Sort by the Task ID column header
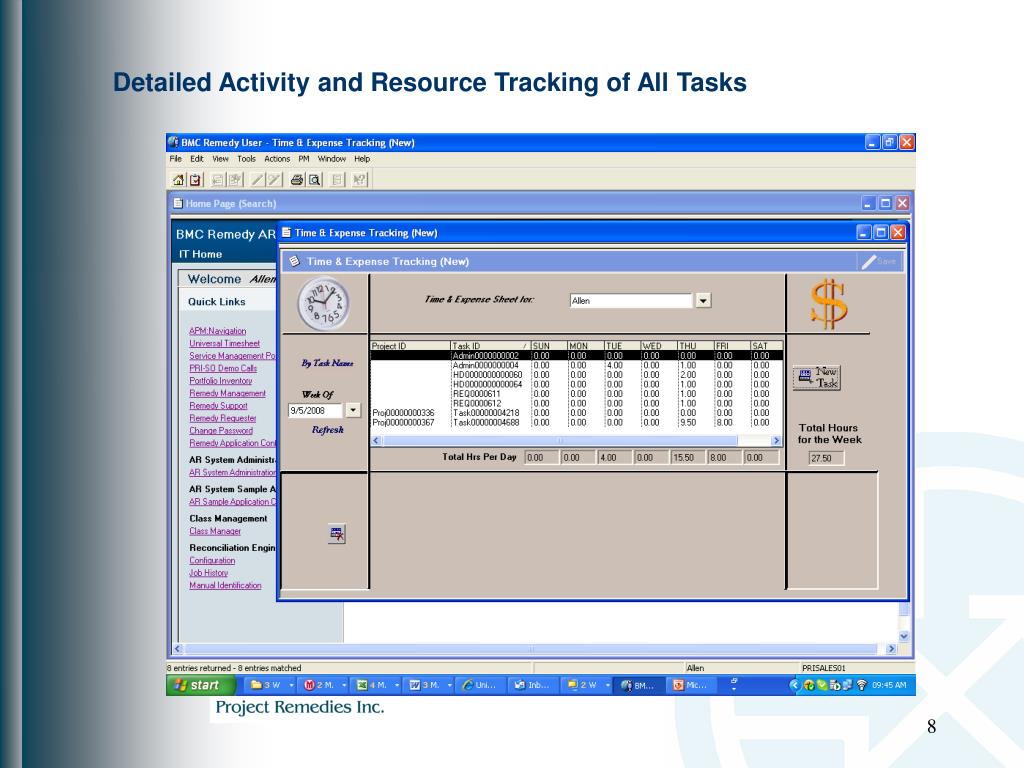The width and height of the screenshot is (1024, 768). click(490, 345)
